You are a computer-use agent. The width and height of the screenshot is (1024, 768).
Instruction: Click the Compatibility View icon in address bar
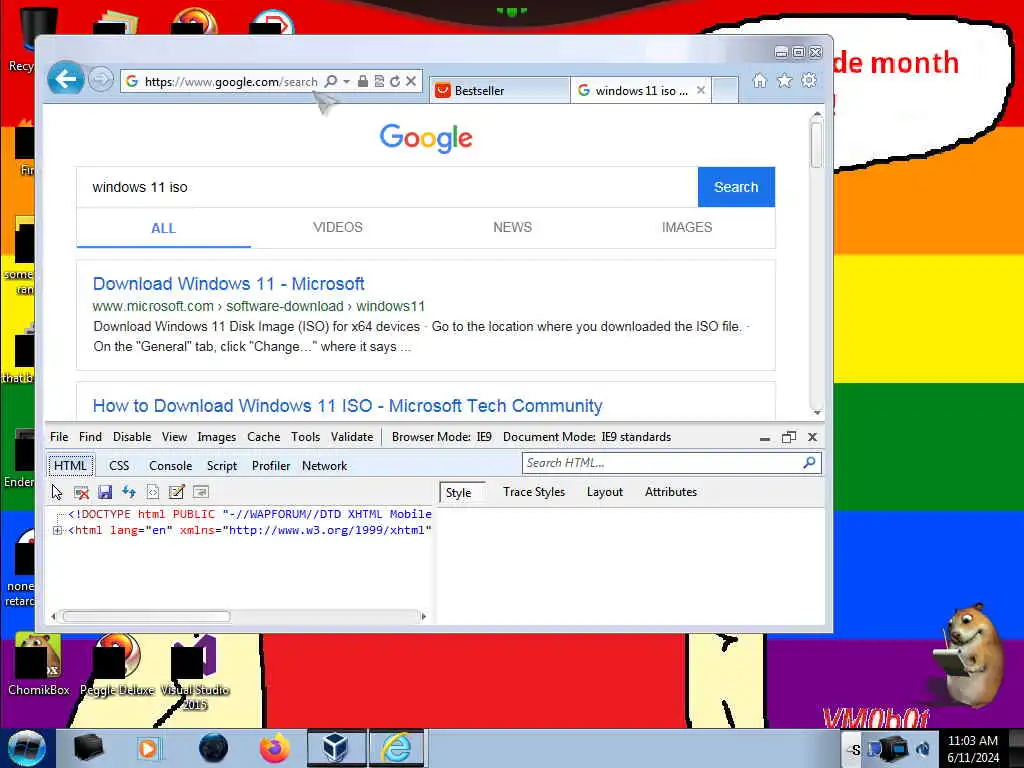click(379, 82)
